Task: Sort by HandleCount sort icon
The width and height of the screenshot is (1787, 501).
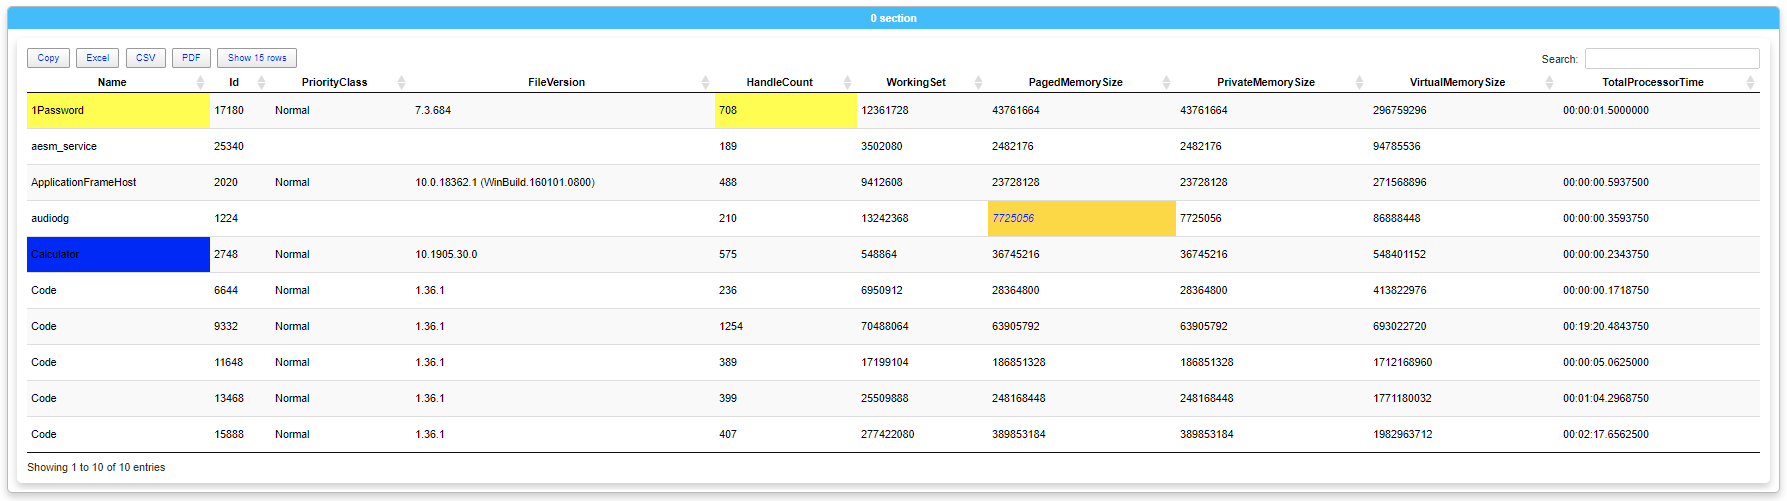Action: click(x=847, y=83)
